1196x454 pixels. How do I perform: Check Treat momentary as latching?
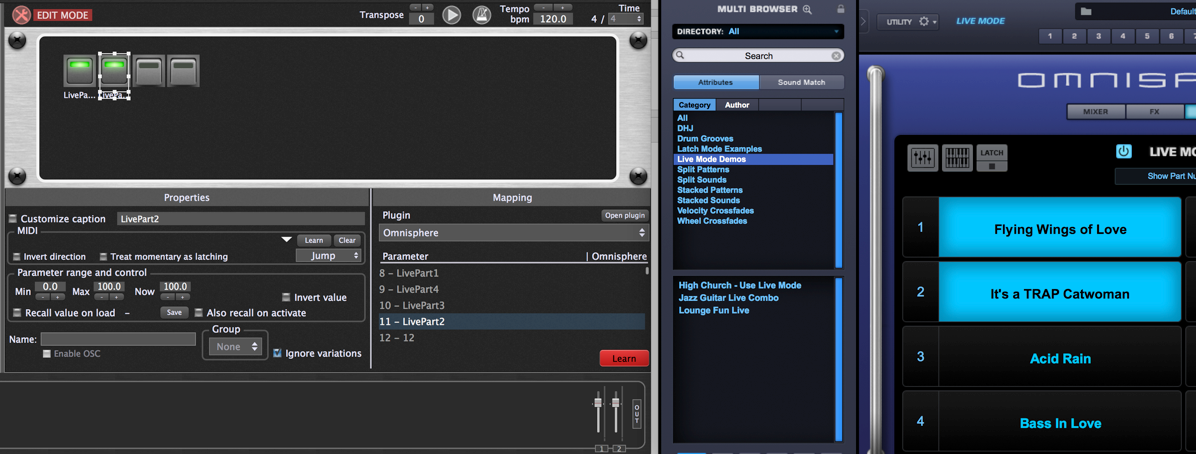coord(104,257)
